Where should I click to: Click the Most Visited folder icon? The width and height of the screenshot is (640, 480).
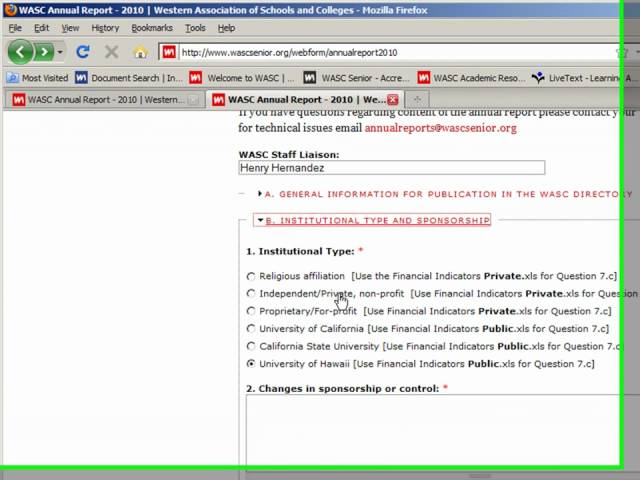[12, 78]
